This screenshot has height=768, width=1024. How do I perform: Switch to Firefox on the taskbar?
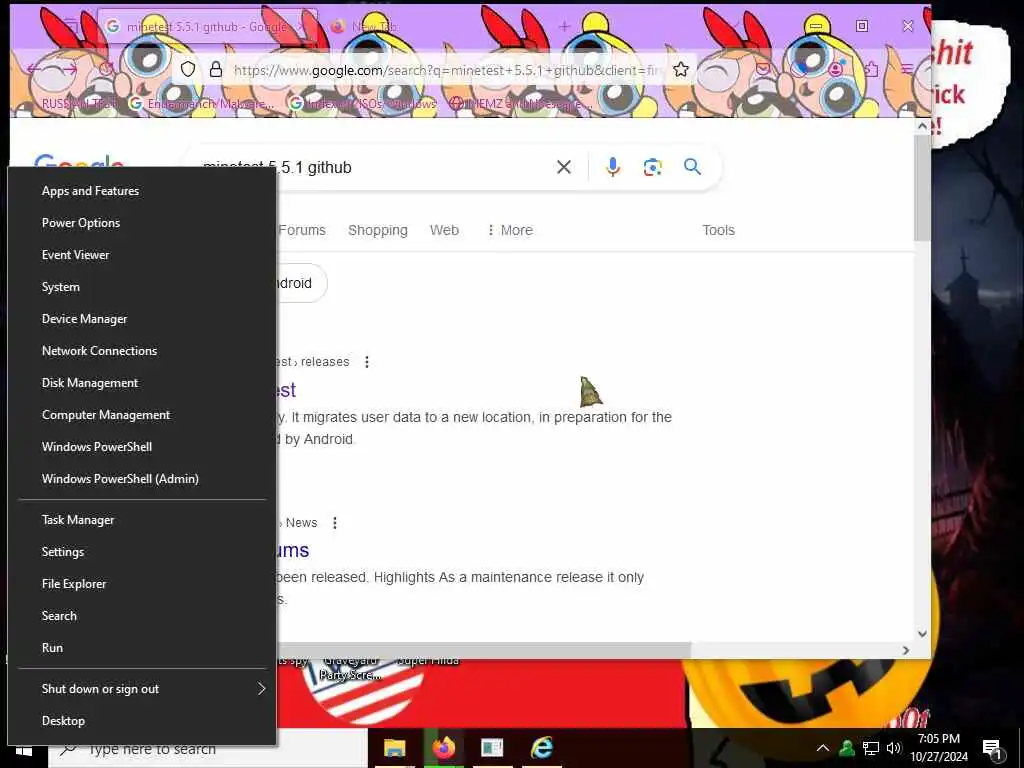click(x=443, y=748)
